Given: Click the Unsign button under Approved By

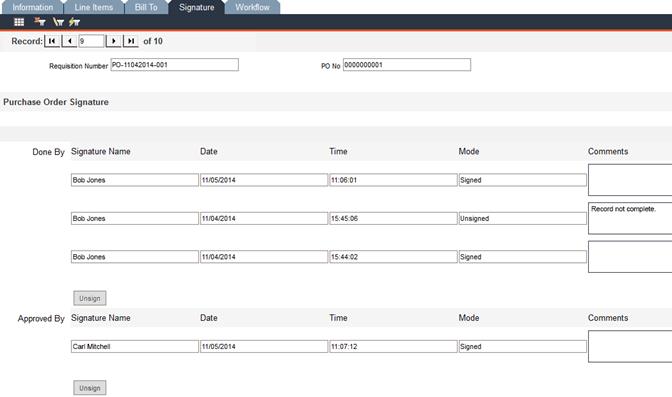Looking at the screenshot, I should click(x=90, y=388).
